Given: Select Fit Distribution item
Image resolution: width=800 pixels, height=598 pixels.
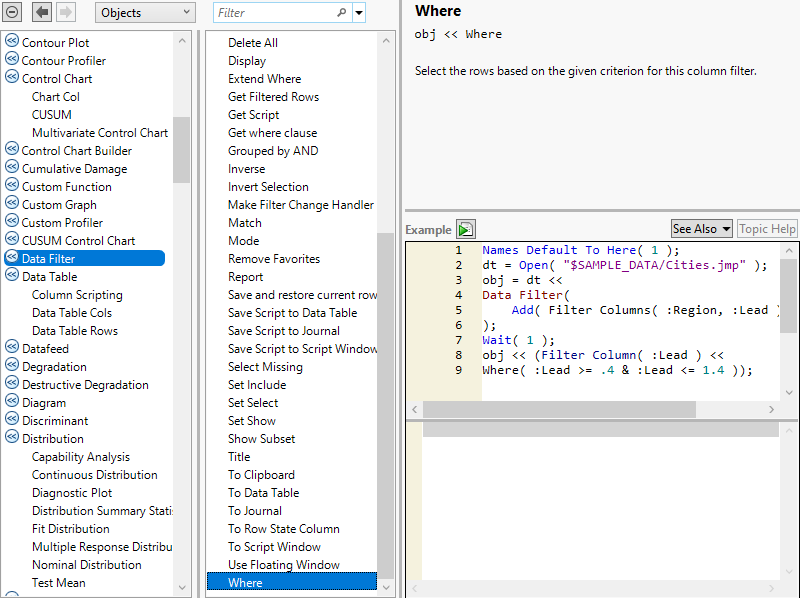Looking at the screenshot, I should click(70, 529).
